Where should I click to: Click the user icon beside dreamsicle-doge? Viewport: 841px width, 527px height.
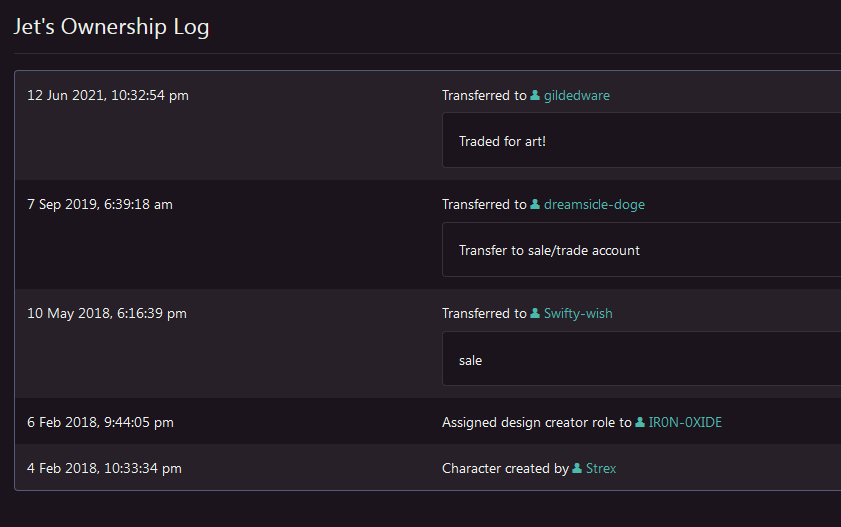click(535, 205)
